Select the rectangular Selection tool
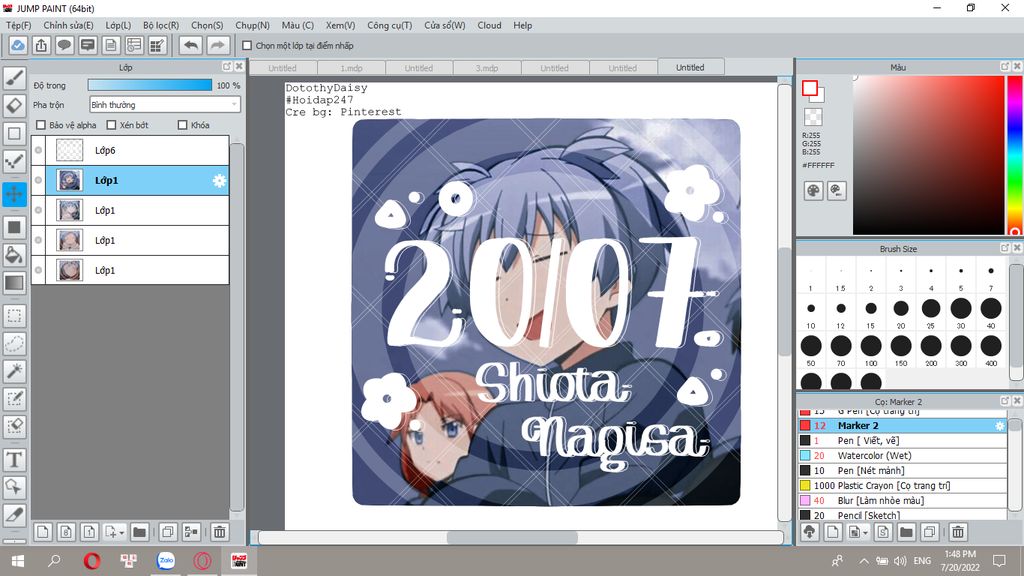The width and height of the screenshot is (1024, 576). click(14, 316)
